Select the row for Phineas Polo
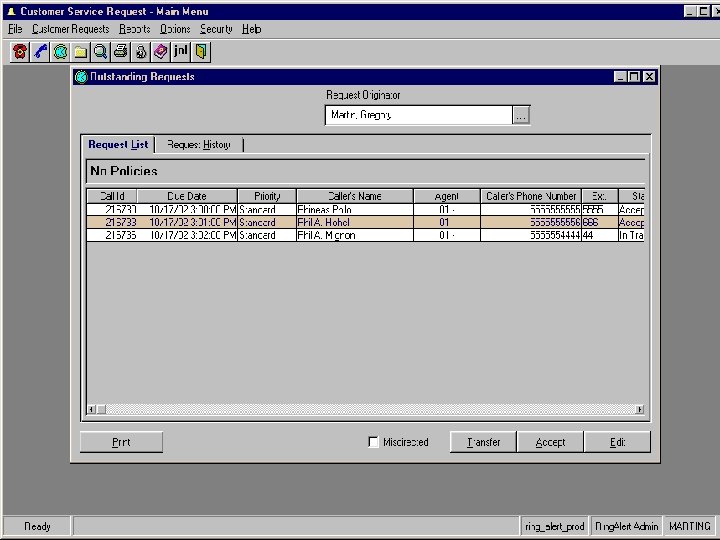 (x=366, y=210)
